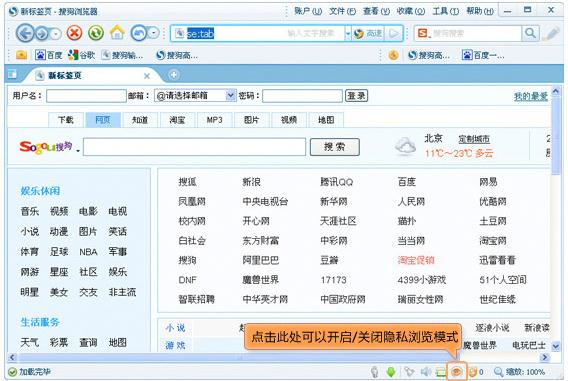
Task: Click the go arrow at the address bar end
Action: pyautogui.click(x=394, y=34)
